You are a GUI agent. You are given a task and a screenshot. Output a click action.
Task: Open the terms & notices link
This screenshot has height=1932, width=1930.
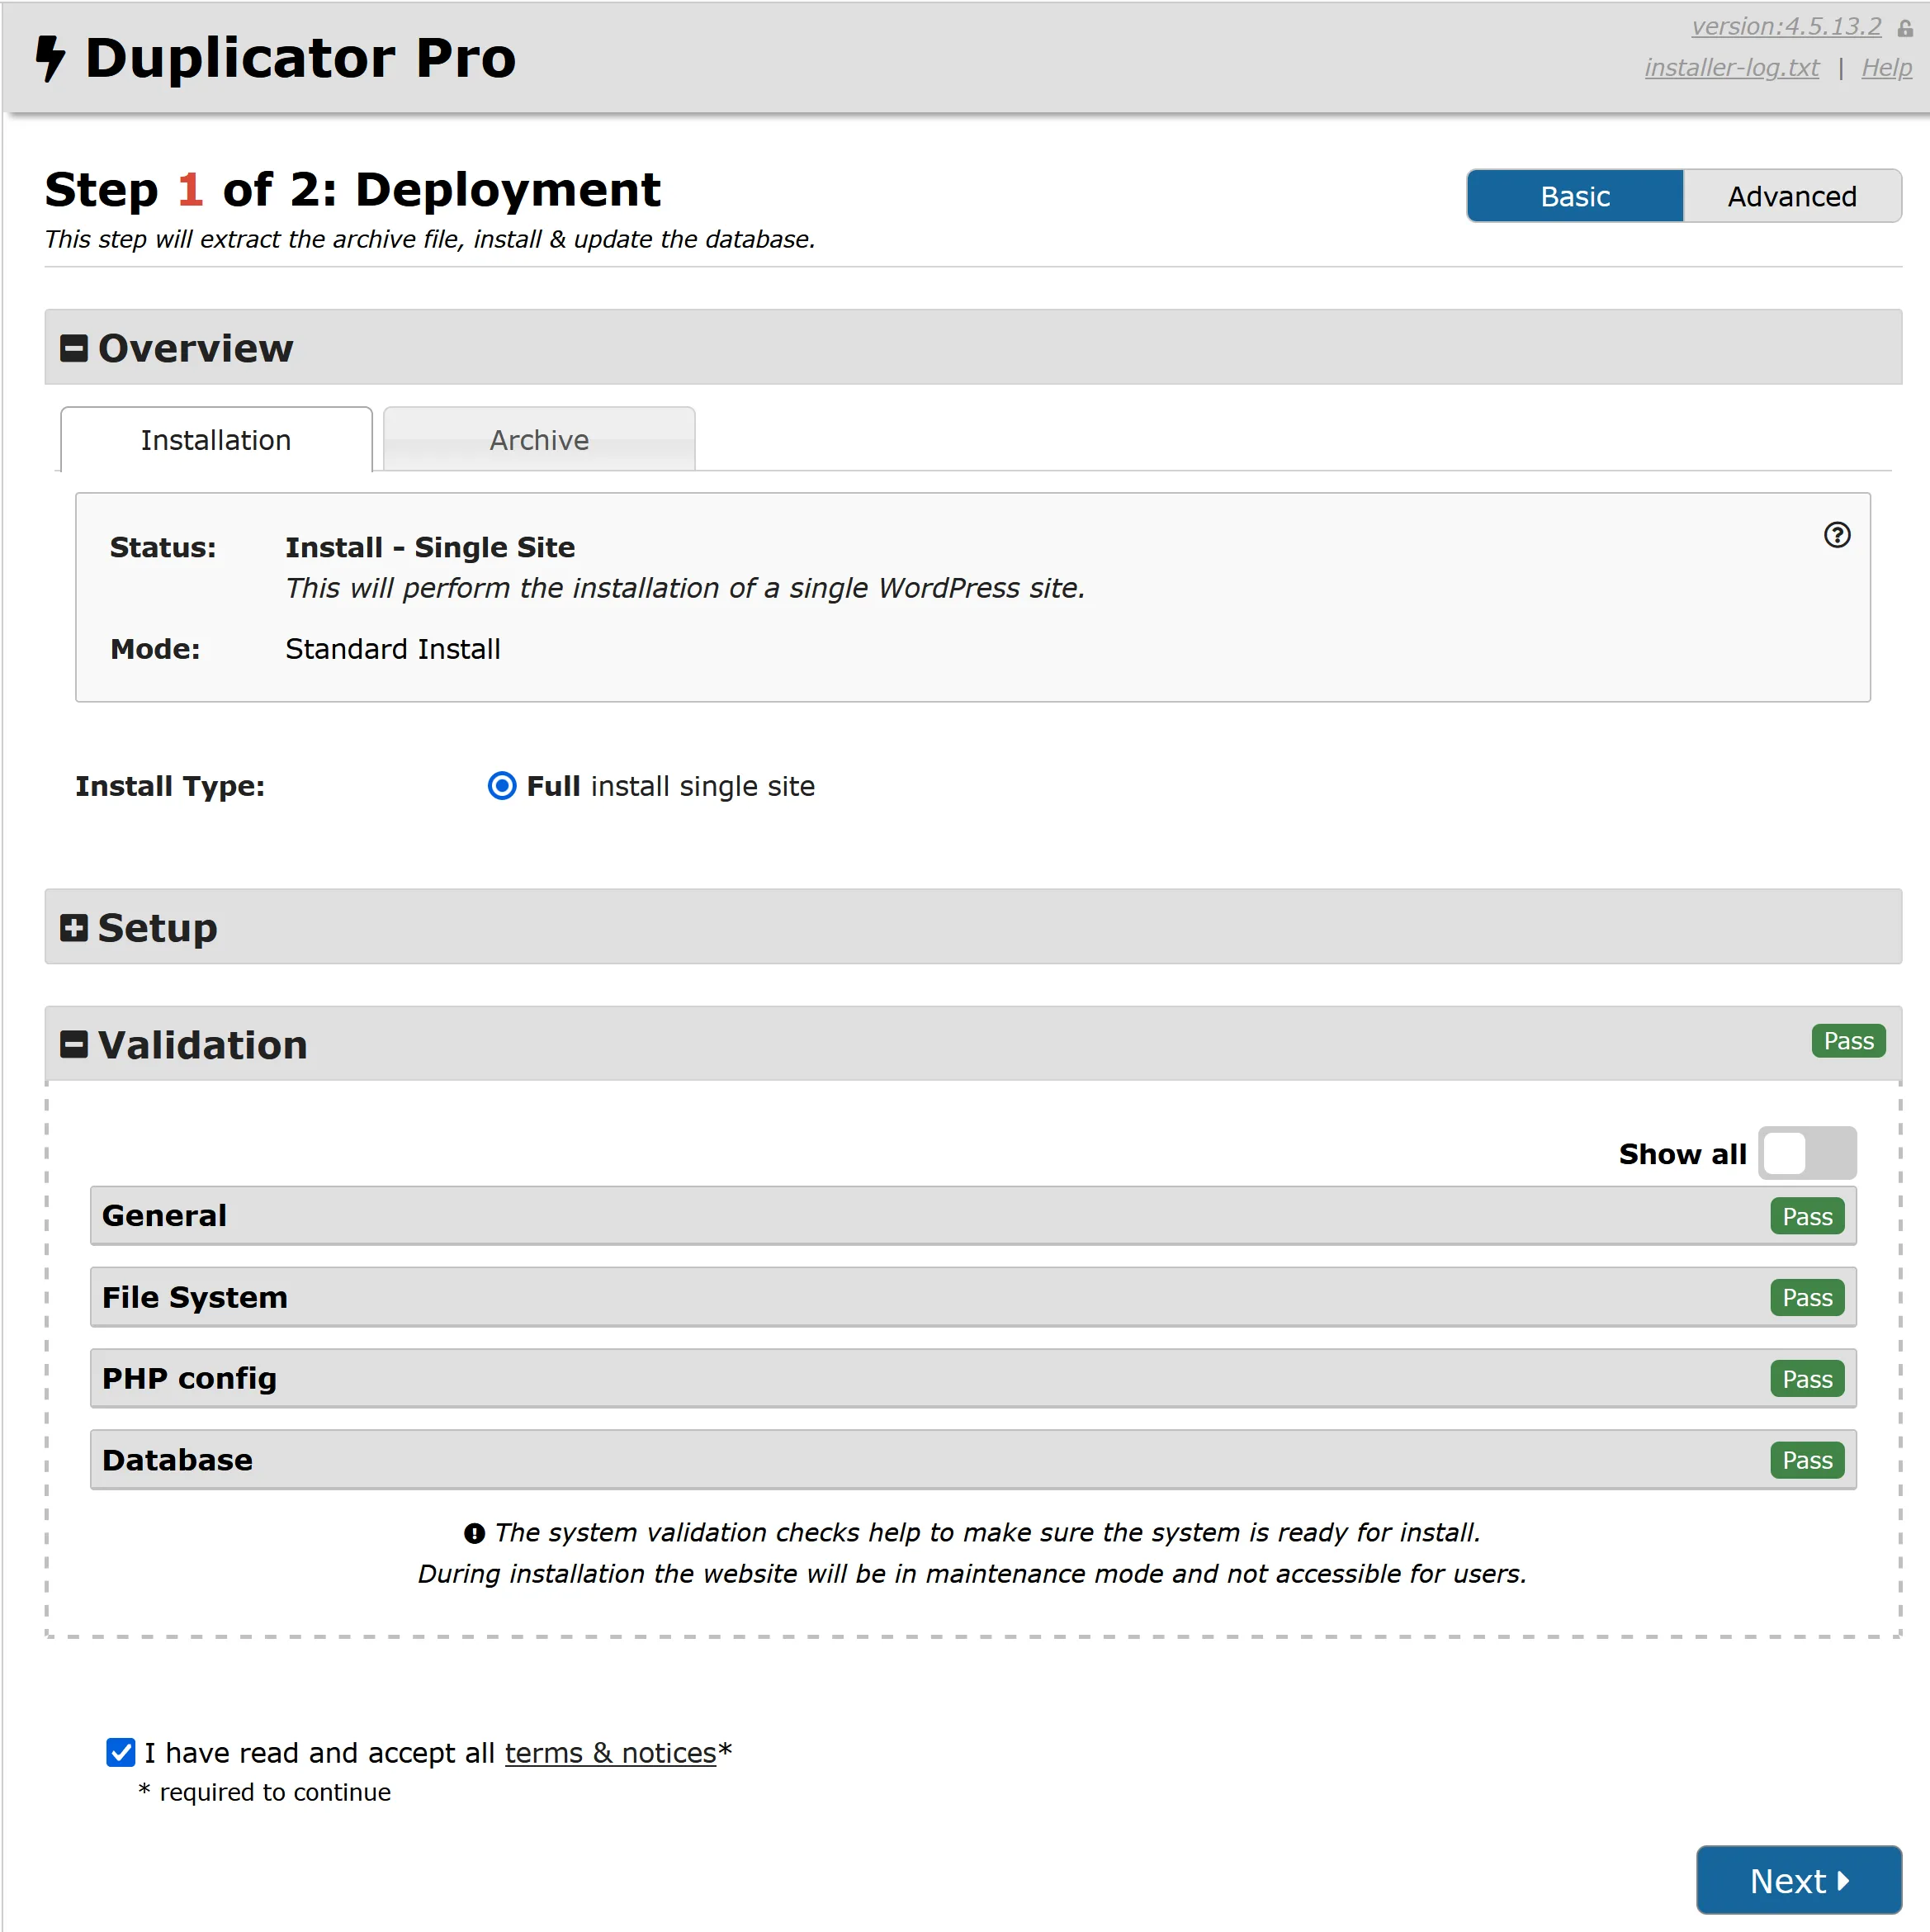[x=610, y=1752]
